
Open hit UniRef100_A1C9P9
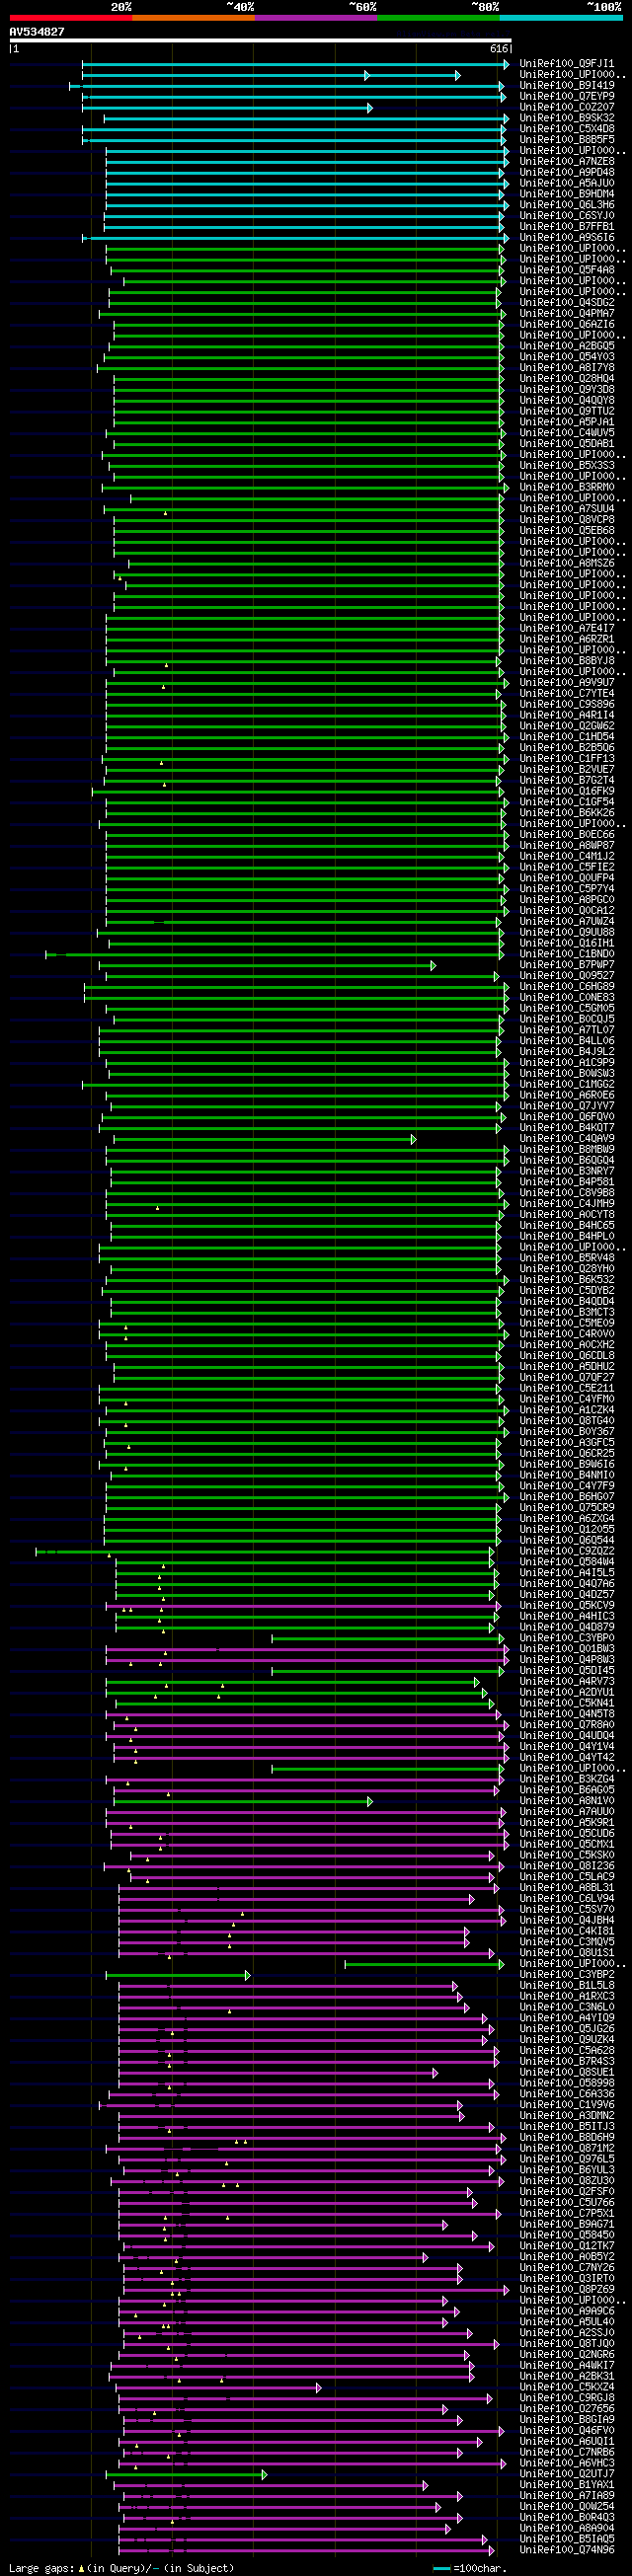pos(567,1063)
